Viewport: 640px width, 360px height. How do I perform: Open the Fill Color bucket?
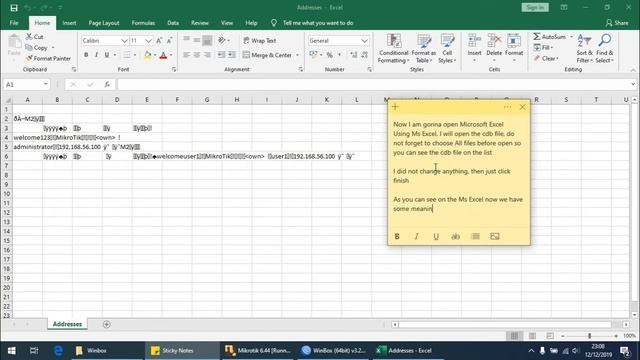tap(147, 55)
